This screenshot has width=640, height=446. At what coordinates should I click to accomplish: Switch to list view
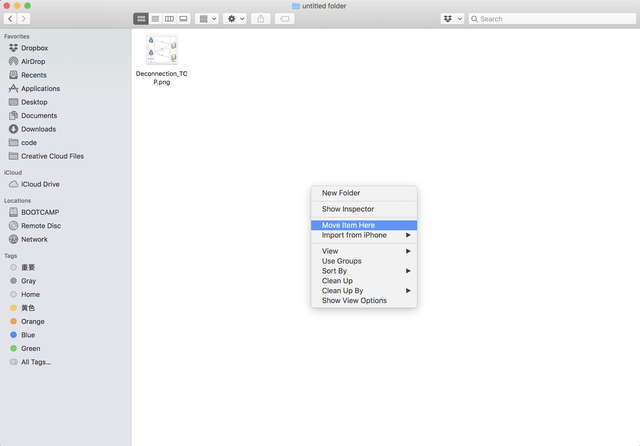coord(155,19)
